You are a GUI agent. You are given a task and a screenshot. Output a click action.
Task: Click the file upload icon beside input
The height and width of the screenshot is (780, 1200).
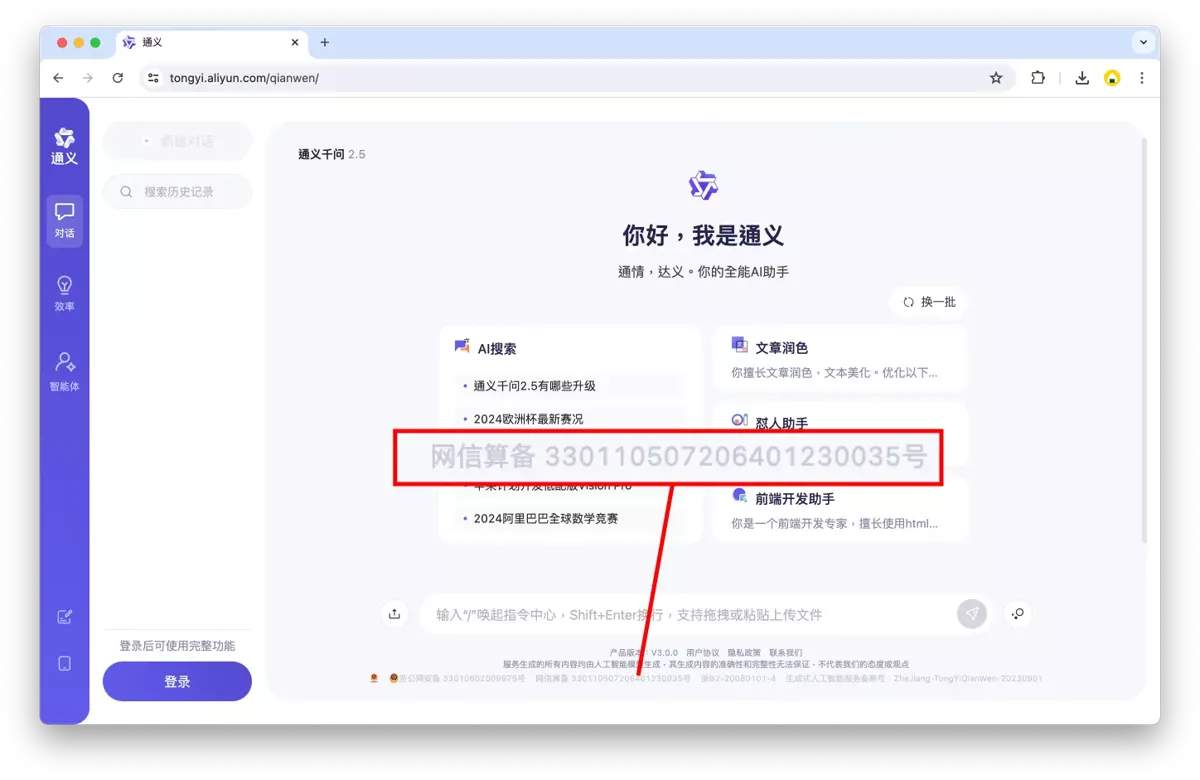coord(394,614)
